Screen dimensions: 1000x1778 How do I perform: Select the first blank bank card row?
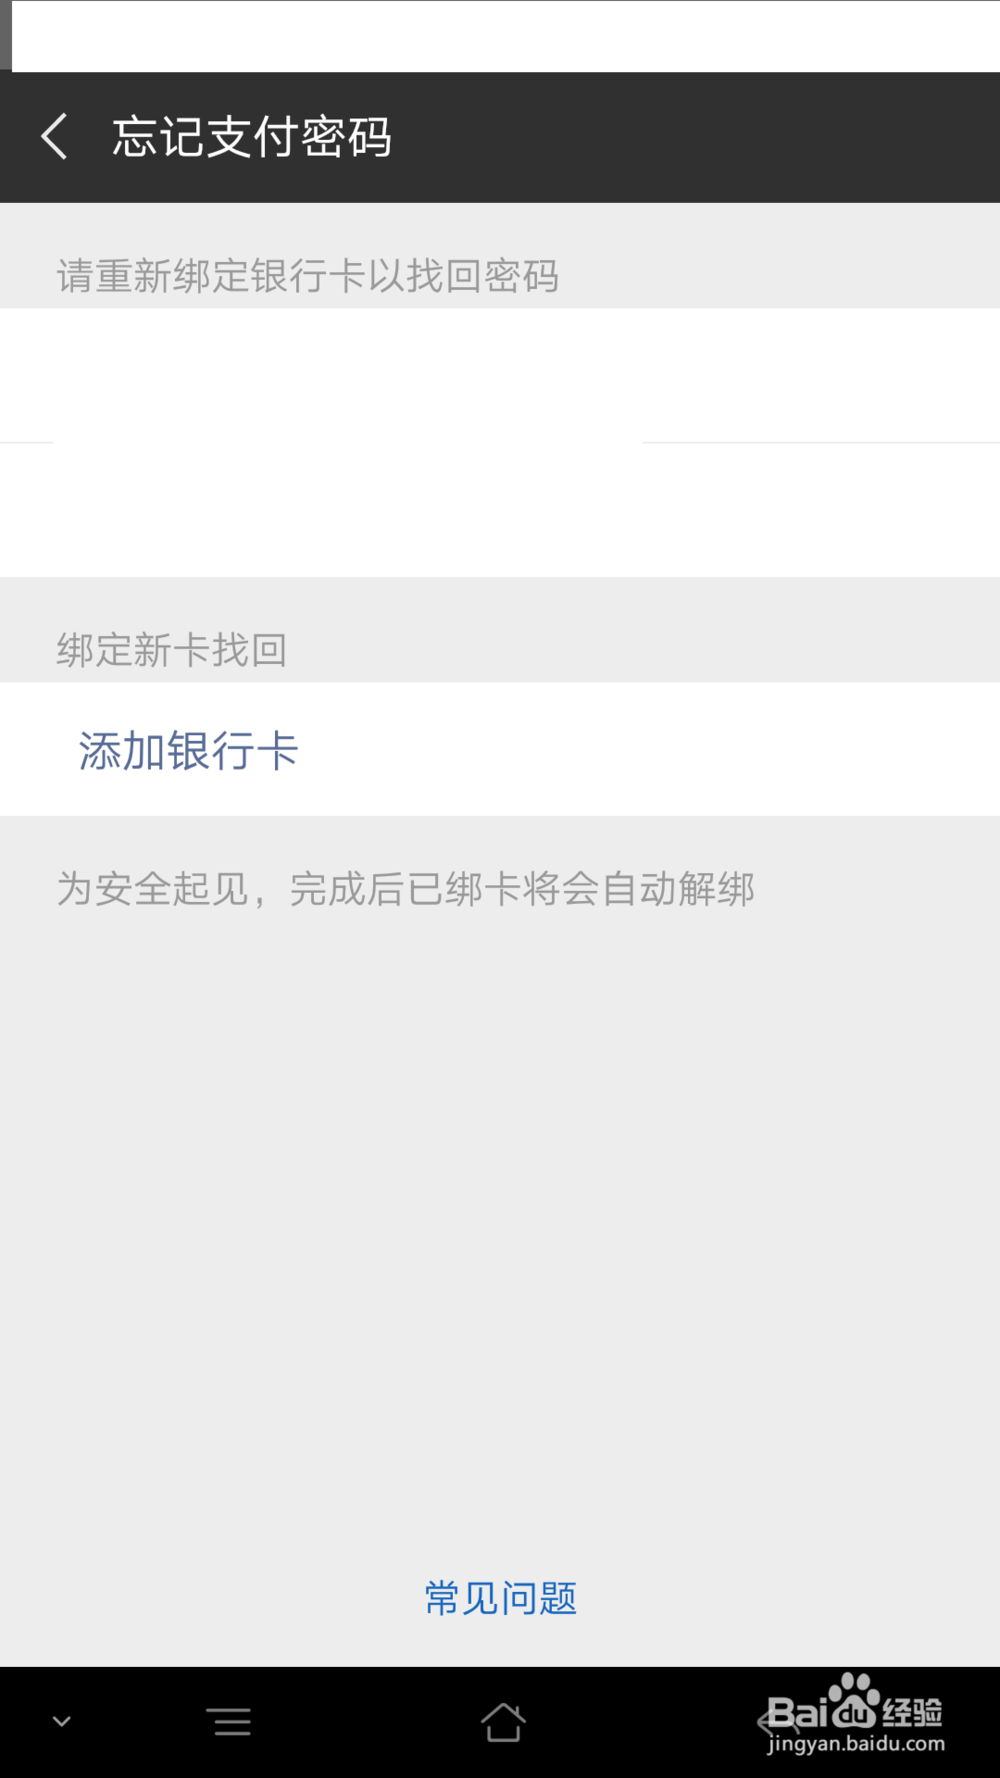click(500, 375)
